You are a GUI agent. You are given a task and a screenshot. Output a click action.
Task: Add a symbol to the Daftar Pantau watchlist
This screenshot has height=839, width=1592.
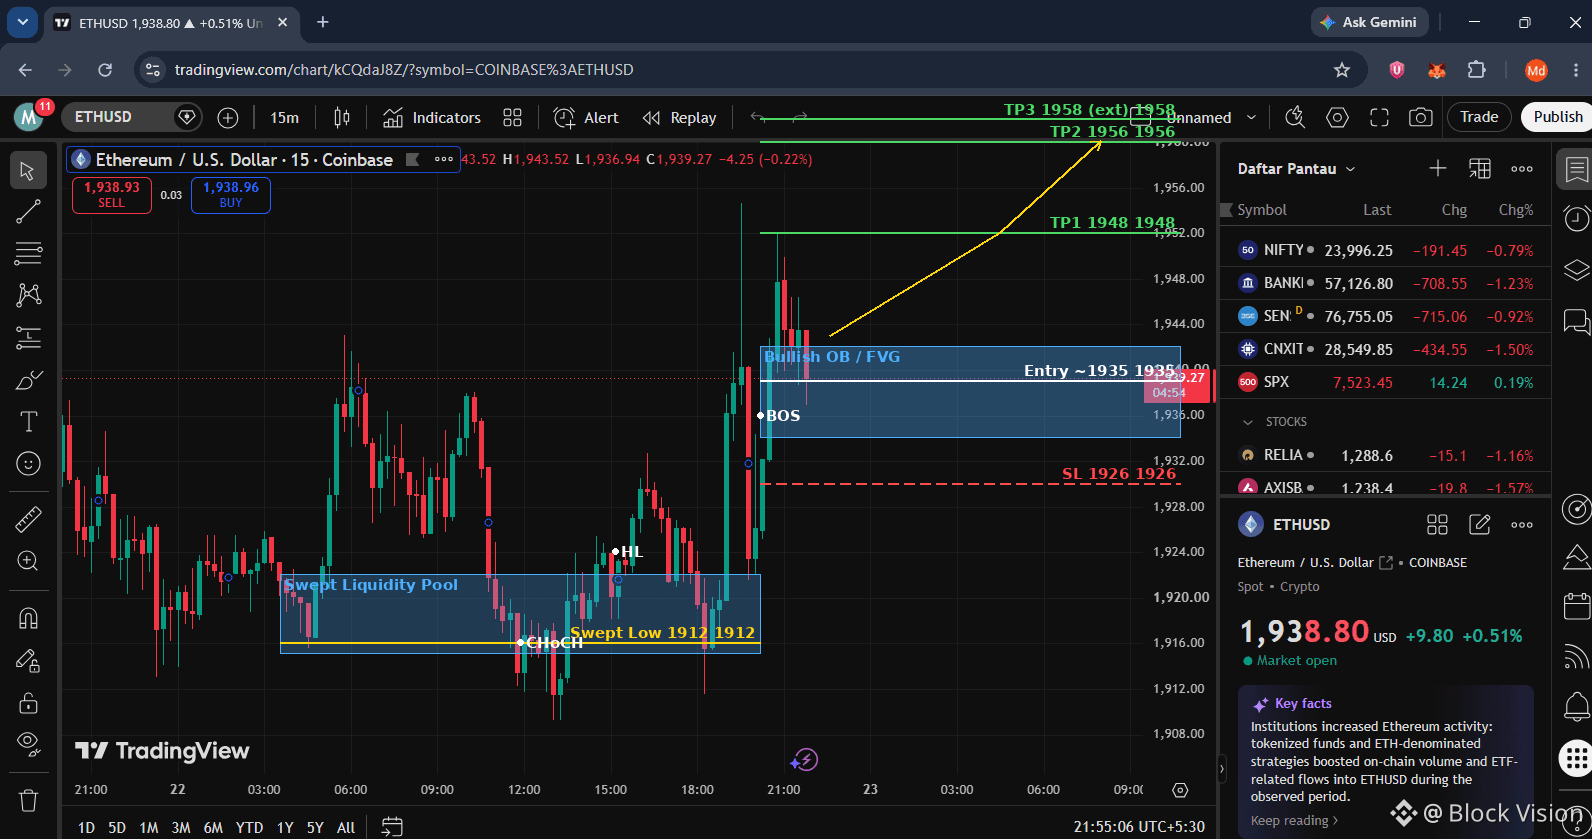pos(1437,168)
